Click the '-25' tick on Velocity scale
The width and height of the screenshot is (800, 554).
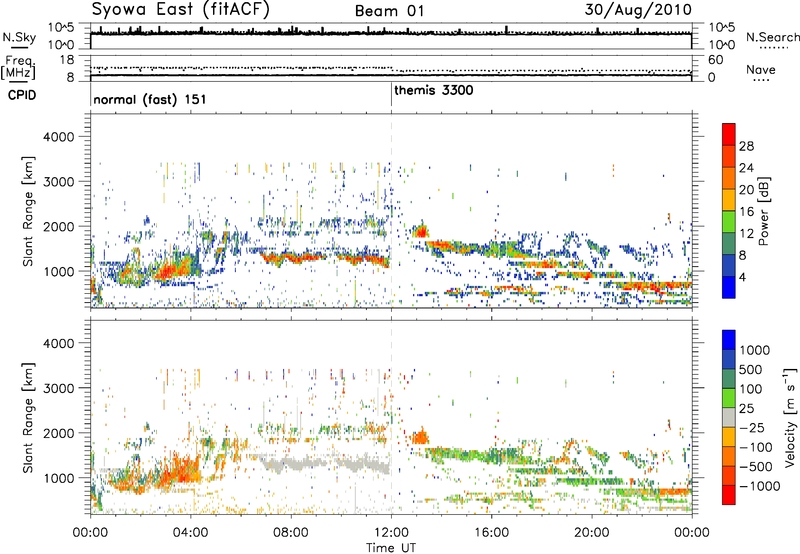point(752,427)
